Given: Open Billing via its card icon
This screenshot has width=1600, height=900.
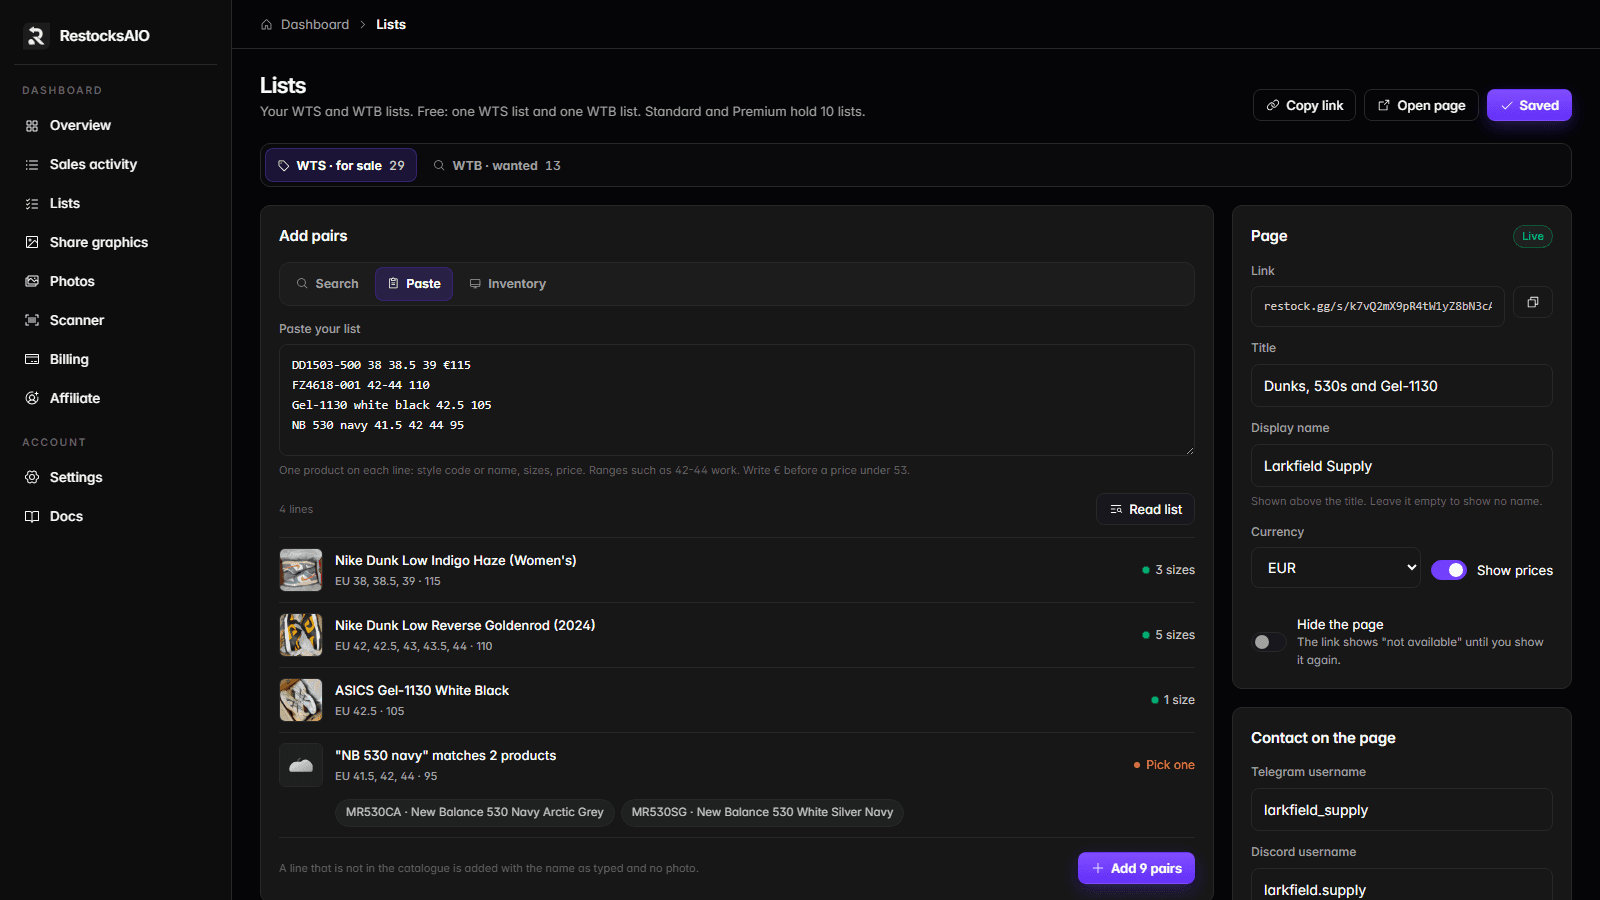Looking at the screenshot, I should click(x=32, y=360).
